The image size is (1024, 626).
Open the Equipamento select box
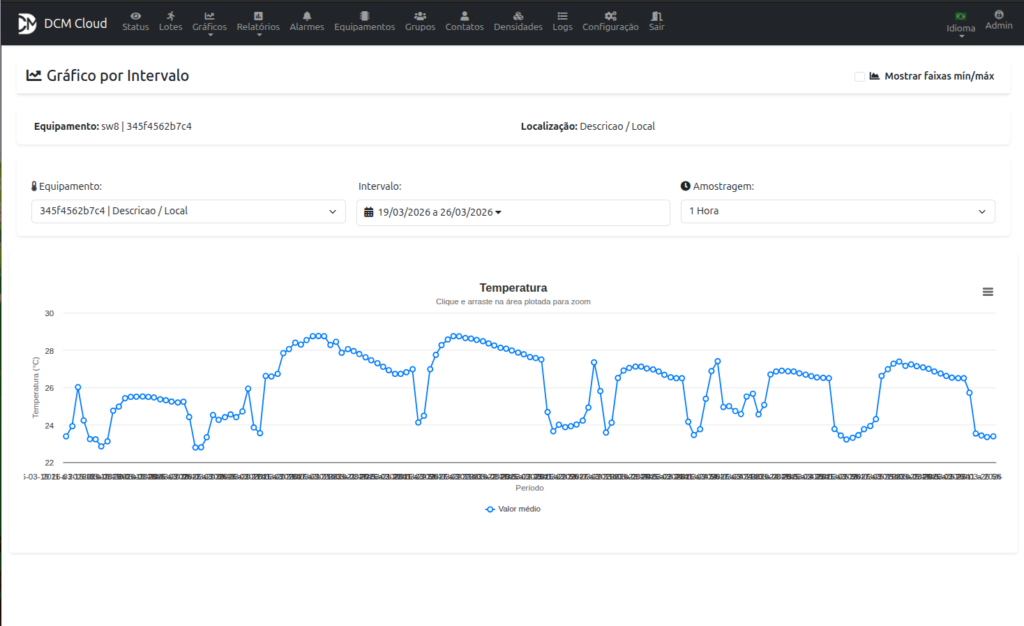188,211
